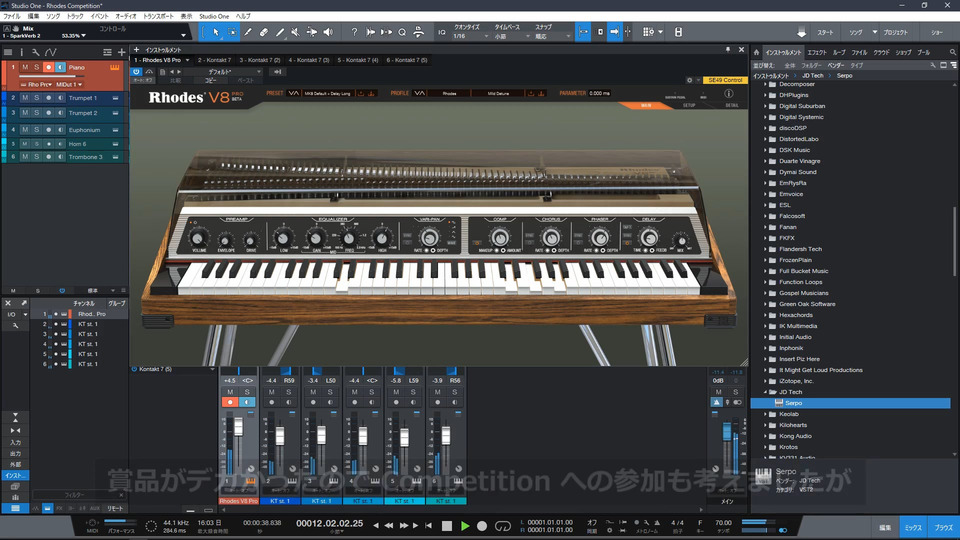Click the Record transport button
The width and height of the screenshot is (960, 540).
tap(482, 525)
